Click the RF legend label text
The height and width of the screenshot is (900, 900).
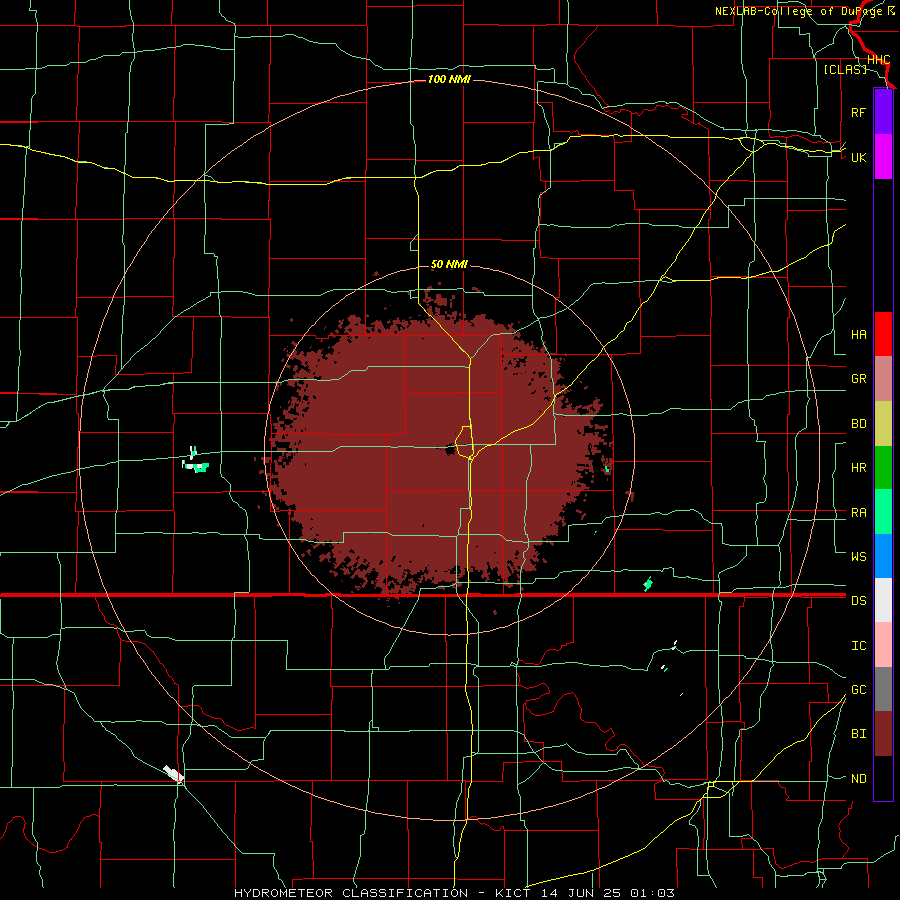click(858, 112)
